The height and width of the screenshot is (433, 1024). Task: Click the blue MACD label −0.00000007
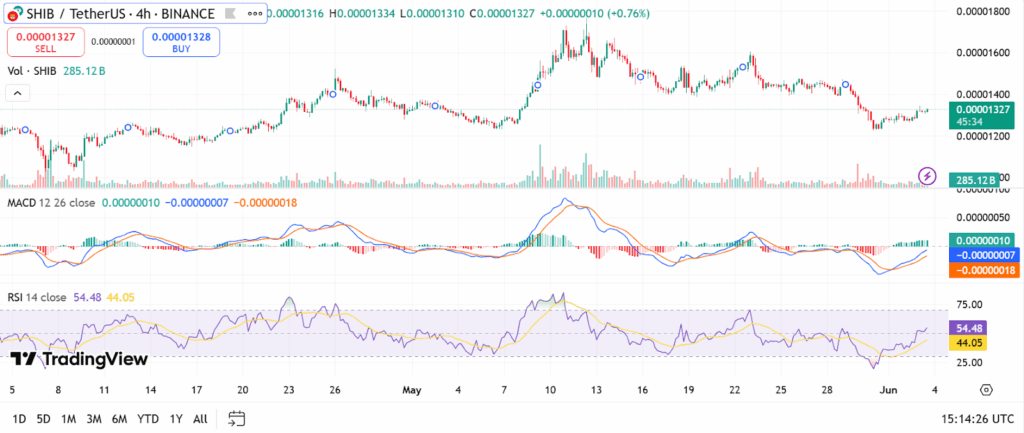(x=984, y=255)
